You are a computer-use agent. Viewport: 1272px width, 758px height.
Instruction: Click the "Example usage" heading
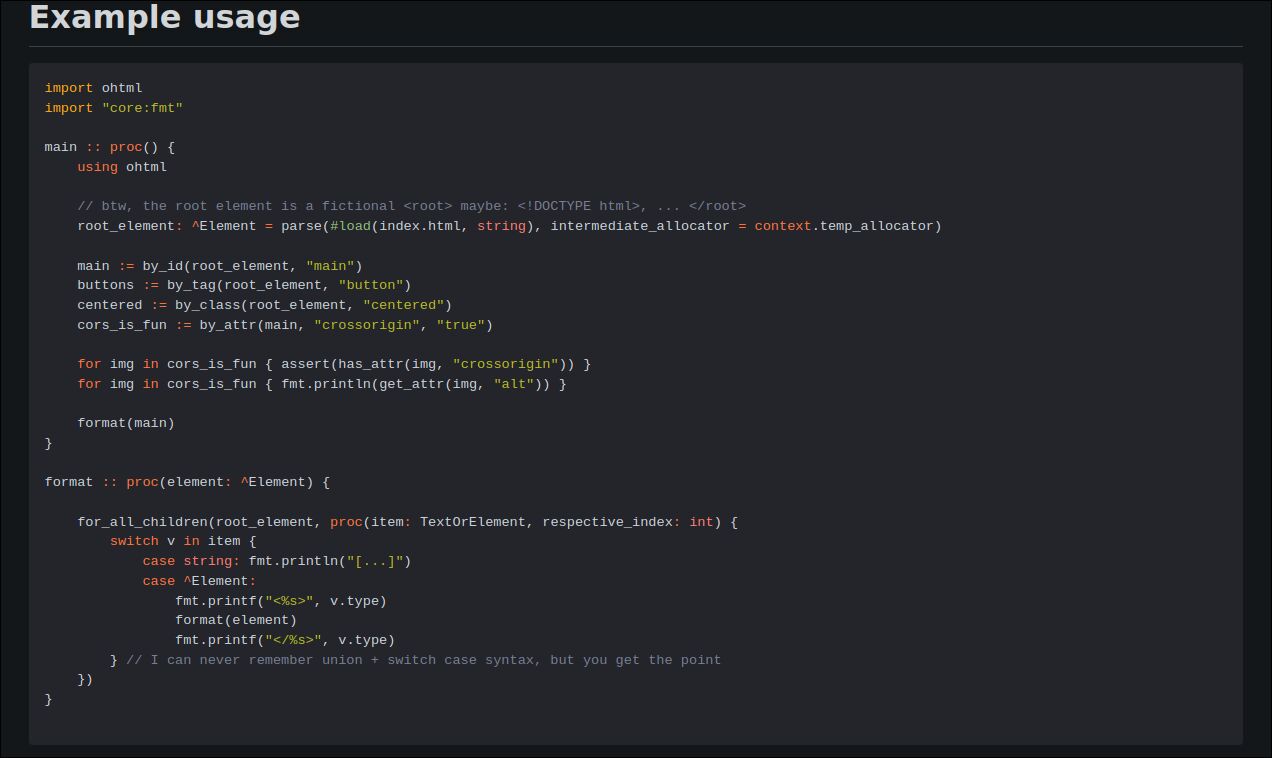pos(165,18)
